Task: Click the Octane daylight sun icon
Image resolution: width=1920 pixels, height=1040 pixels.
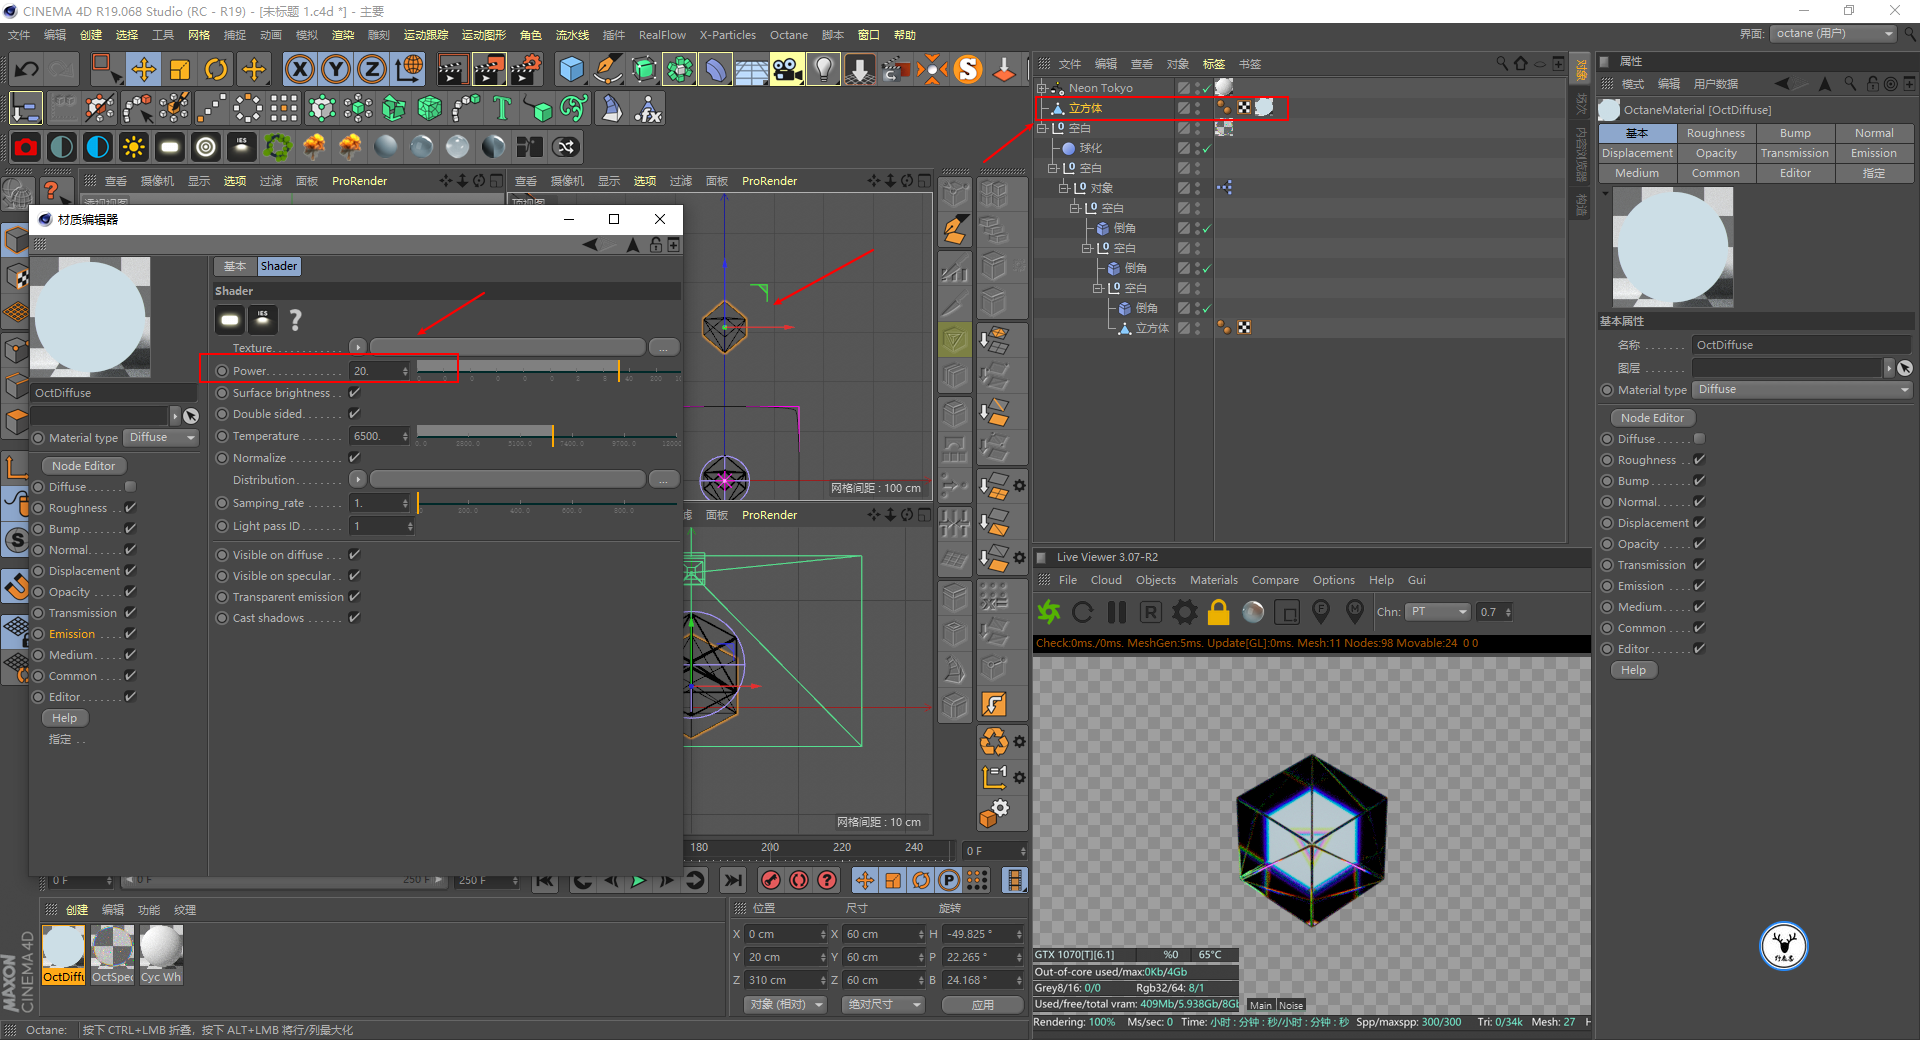Action: point(133,147)
